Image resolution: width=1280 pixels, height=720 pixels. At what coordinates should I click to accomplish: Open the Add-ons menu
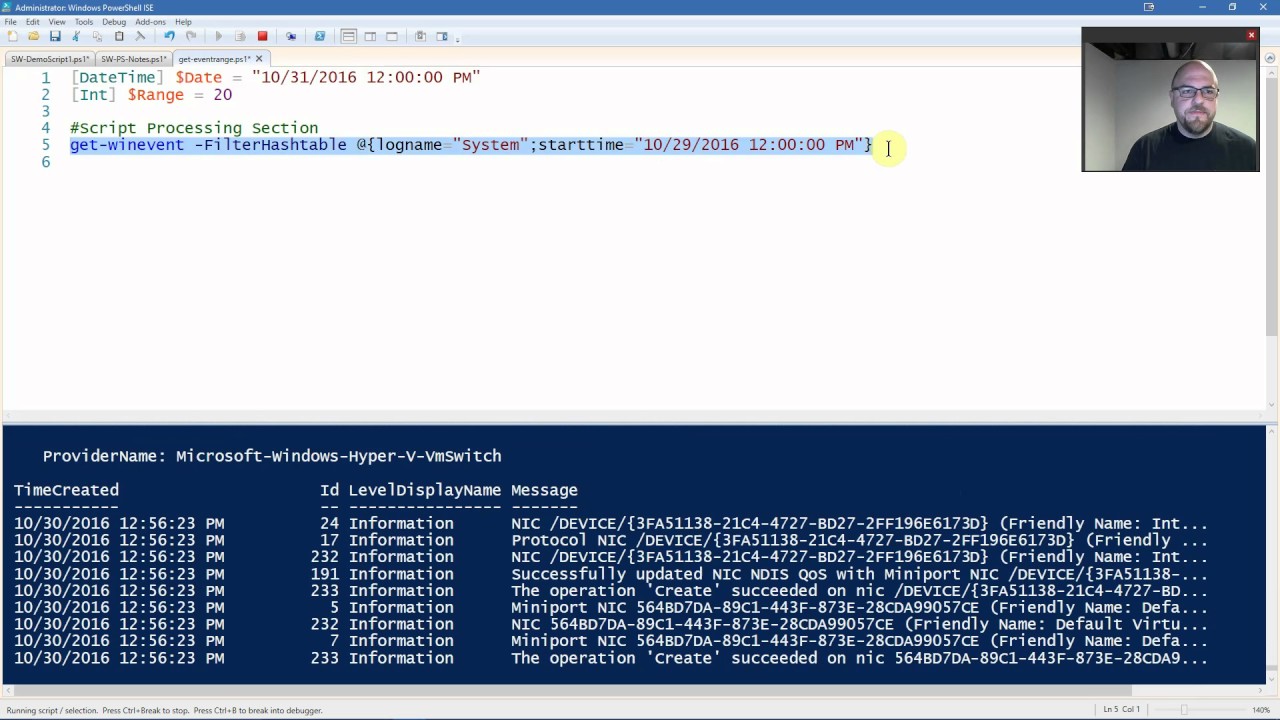coord(151,21)
